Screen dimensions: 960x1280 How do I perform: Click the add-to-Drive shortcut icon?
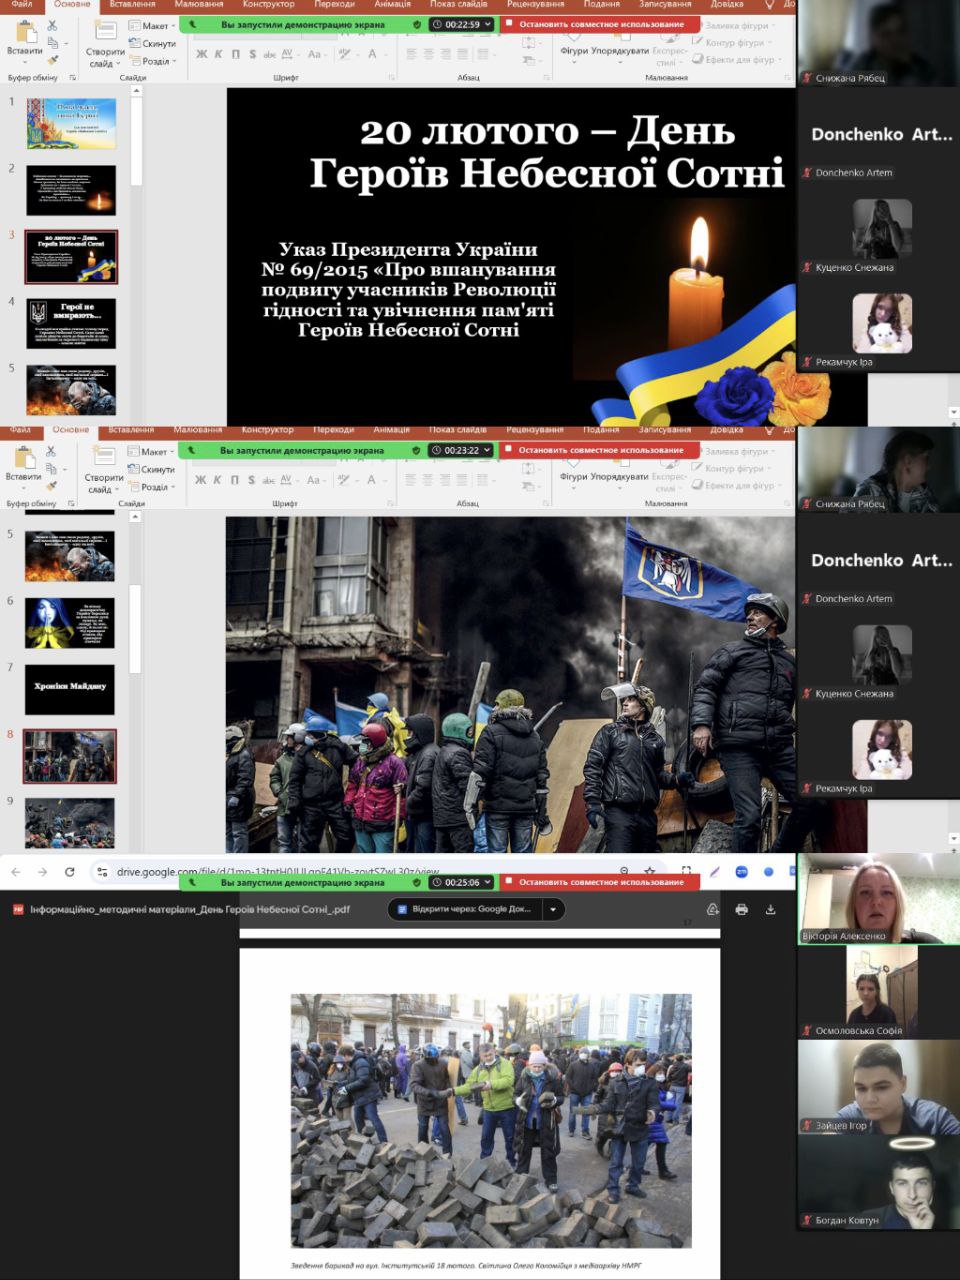click(x=712, y=909)
